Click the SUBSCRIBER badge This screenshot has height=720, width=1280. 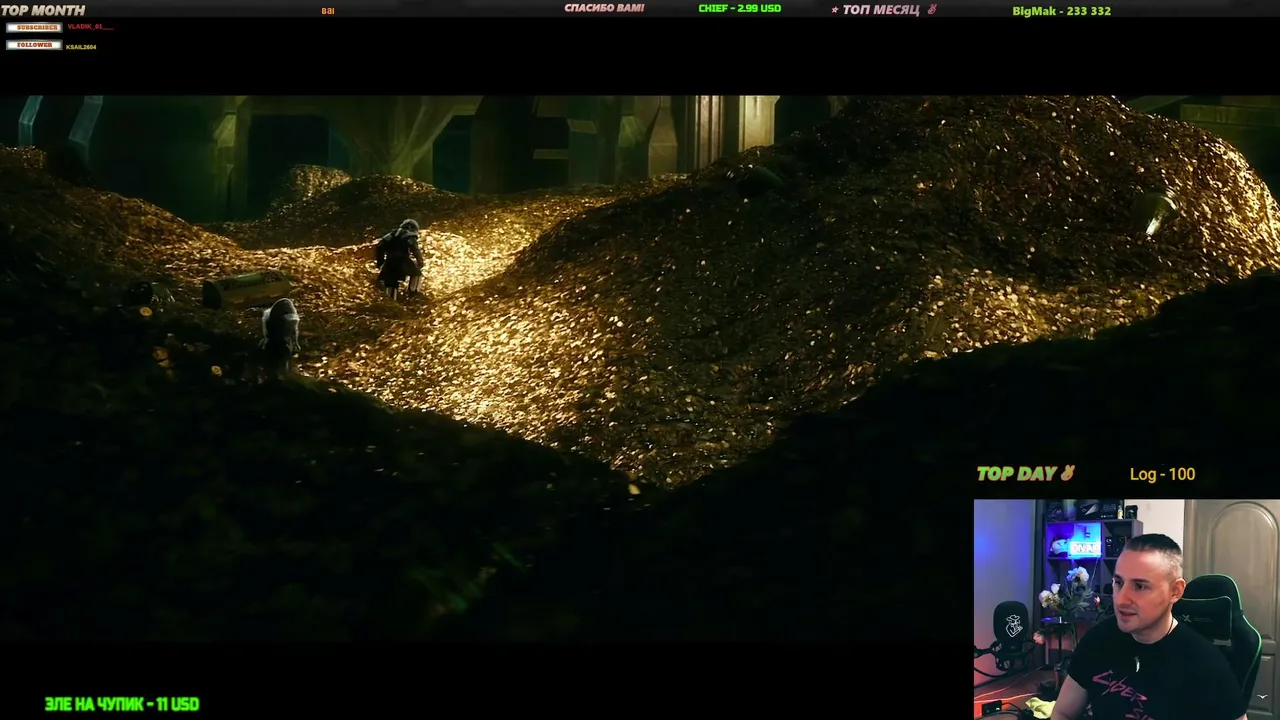coord(34,27)
